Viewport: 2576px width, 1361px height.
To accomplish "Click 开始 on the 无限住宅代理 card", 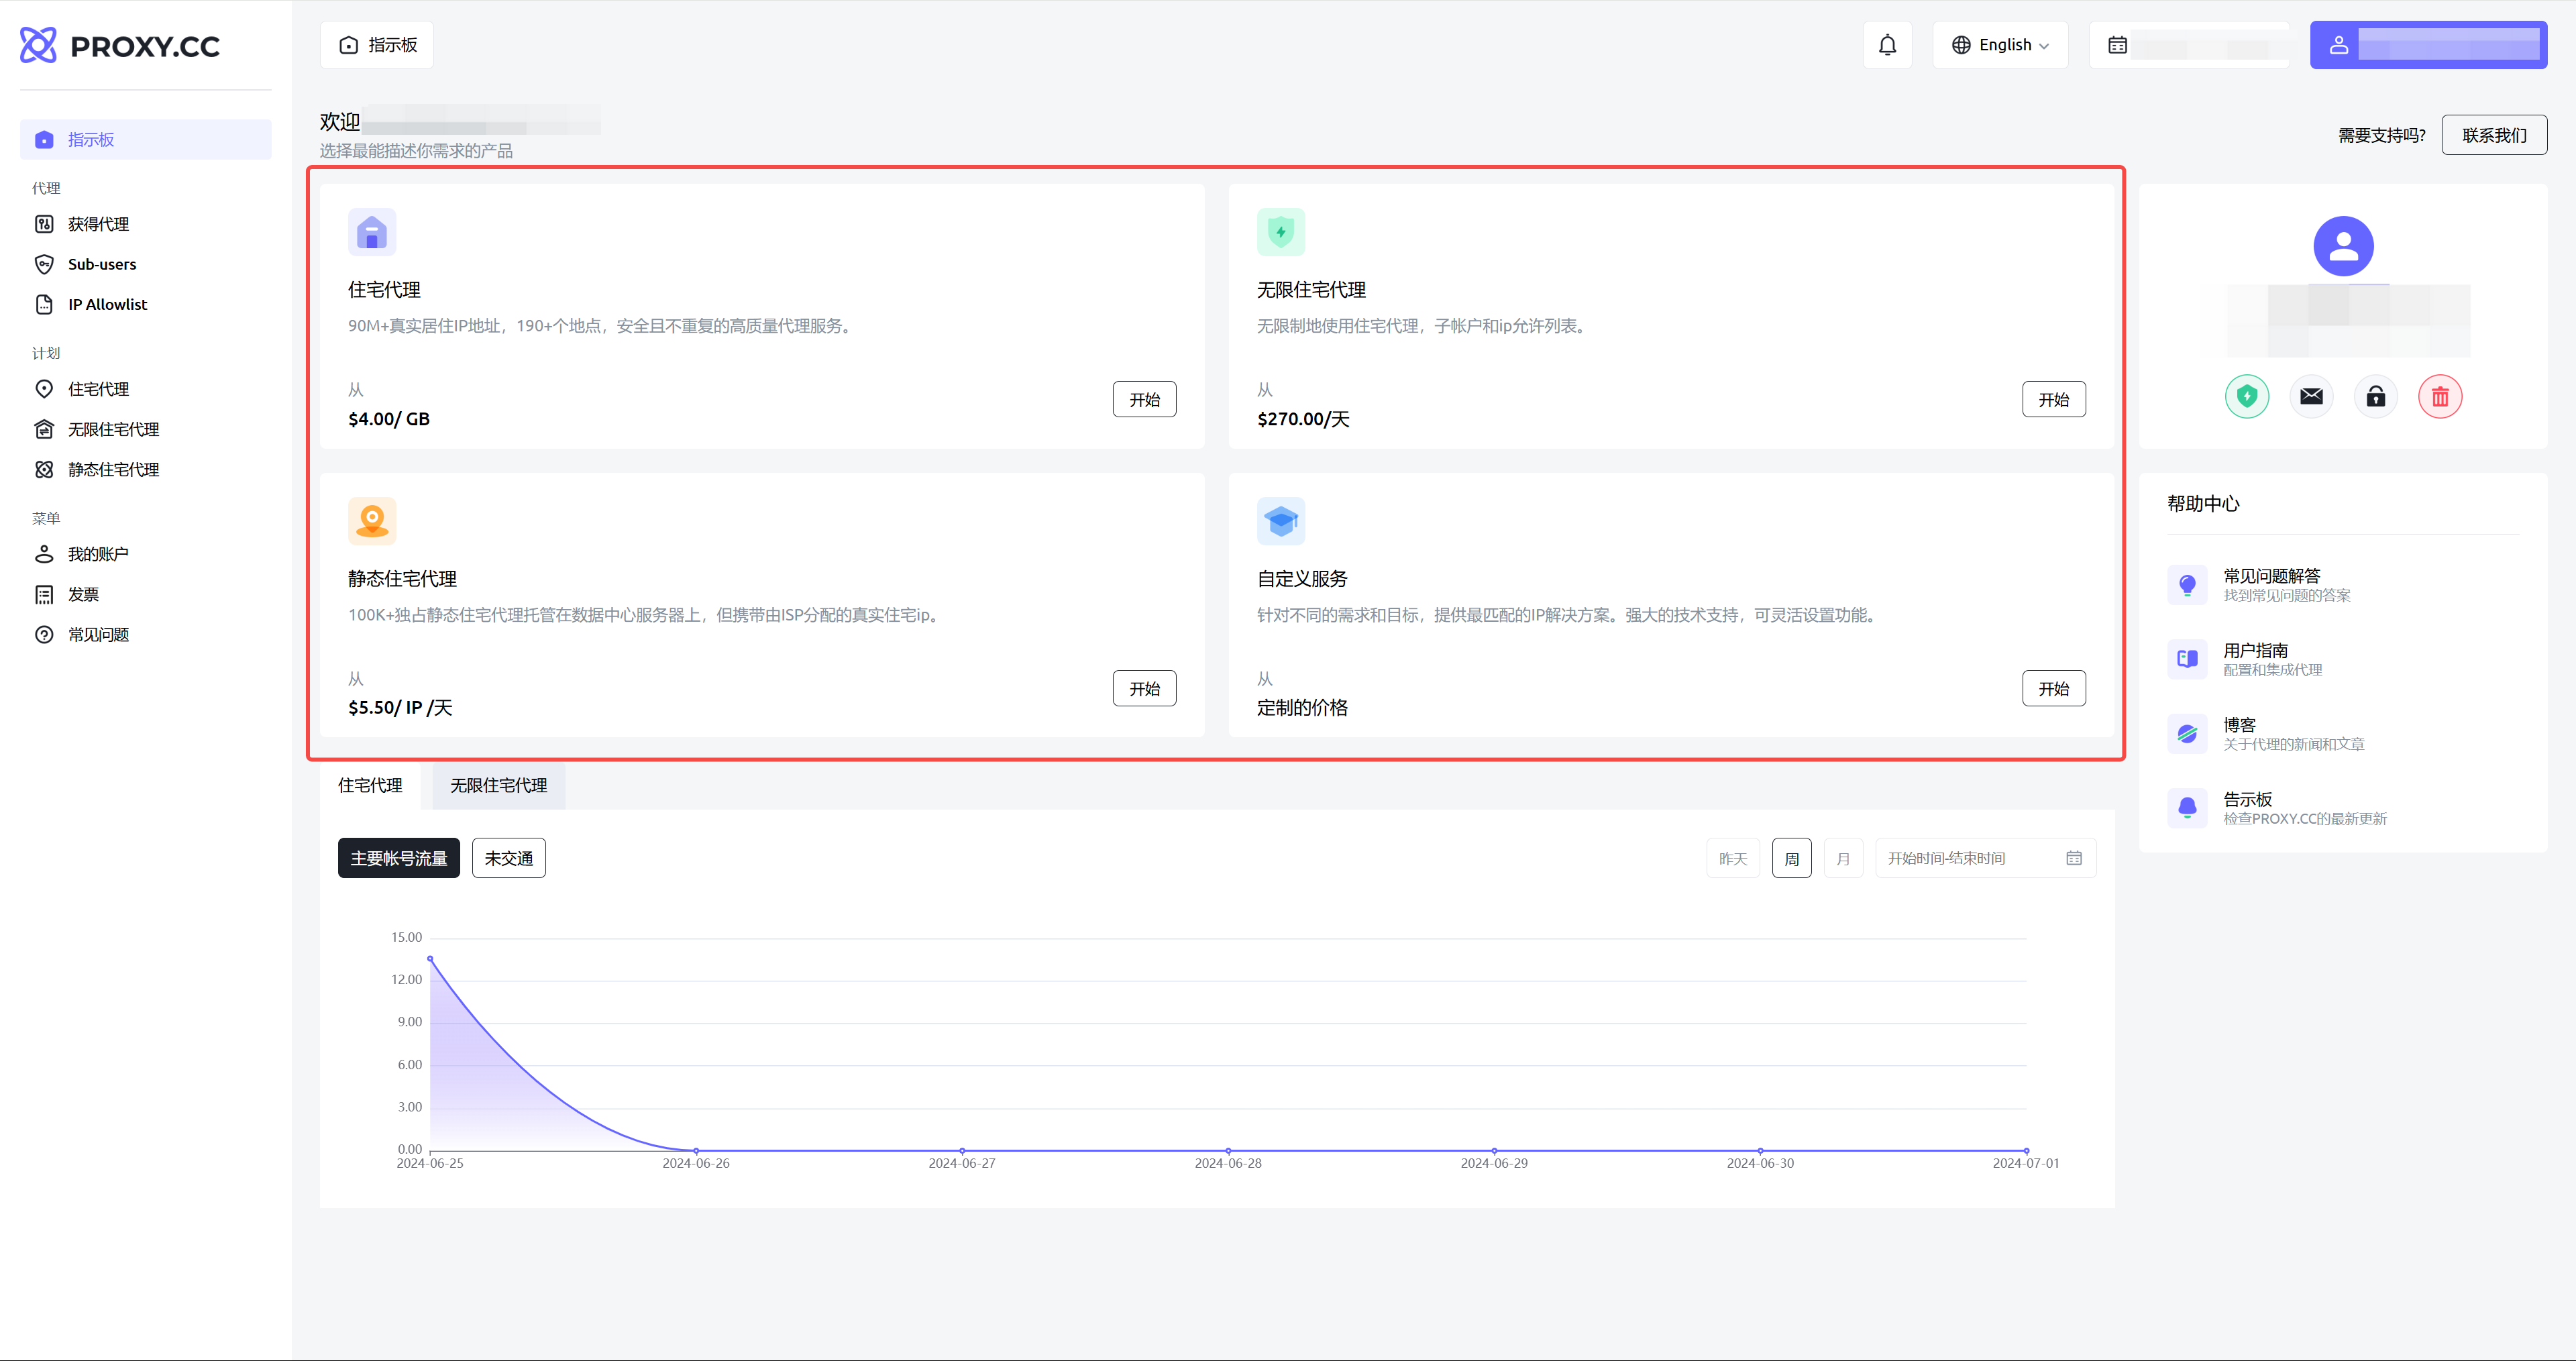I will point(2054,399).
